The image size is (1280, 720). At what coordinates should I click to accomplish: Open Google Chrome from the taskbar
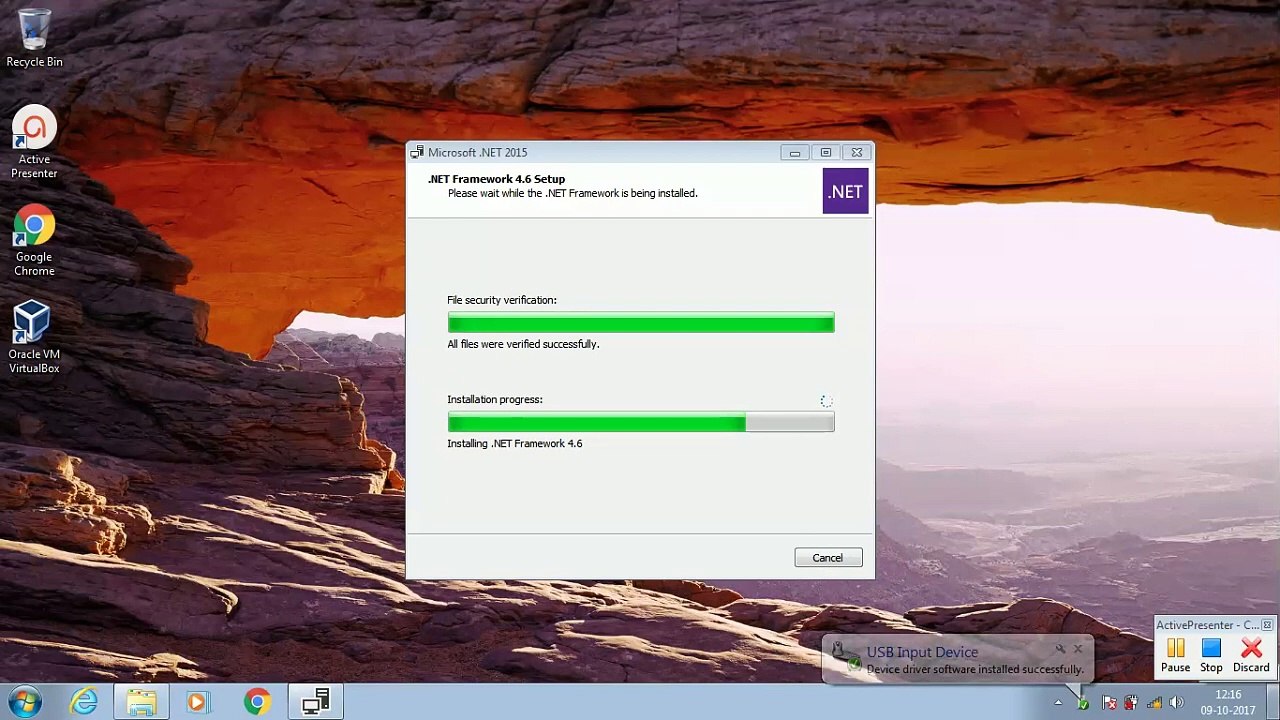pos(257,702)
